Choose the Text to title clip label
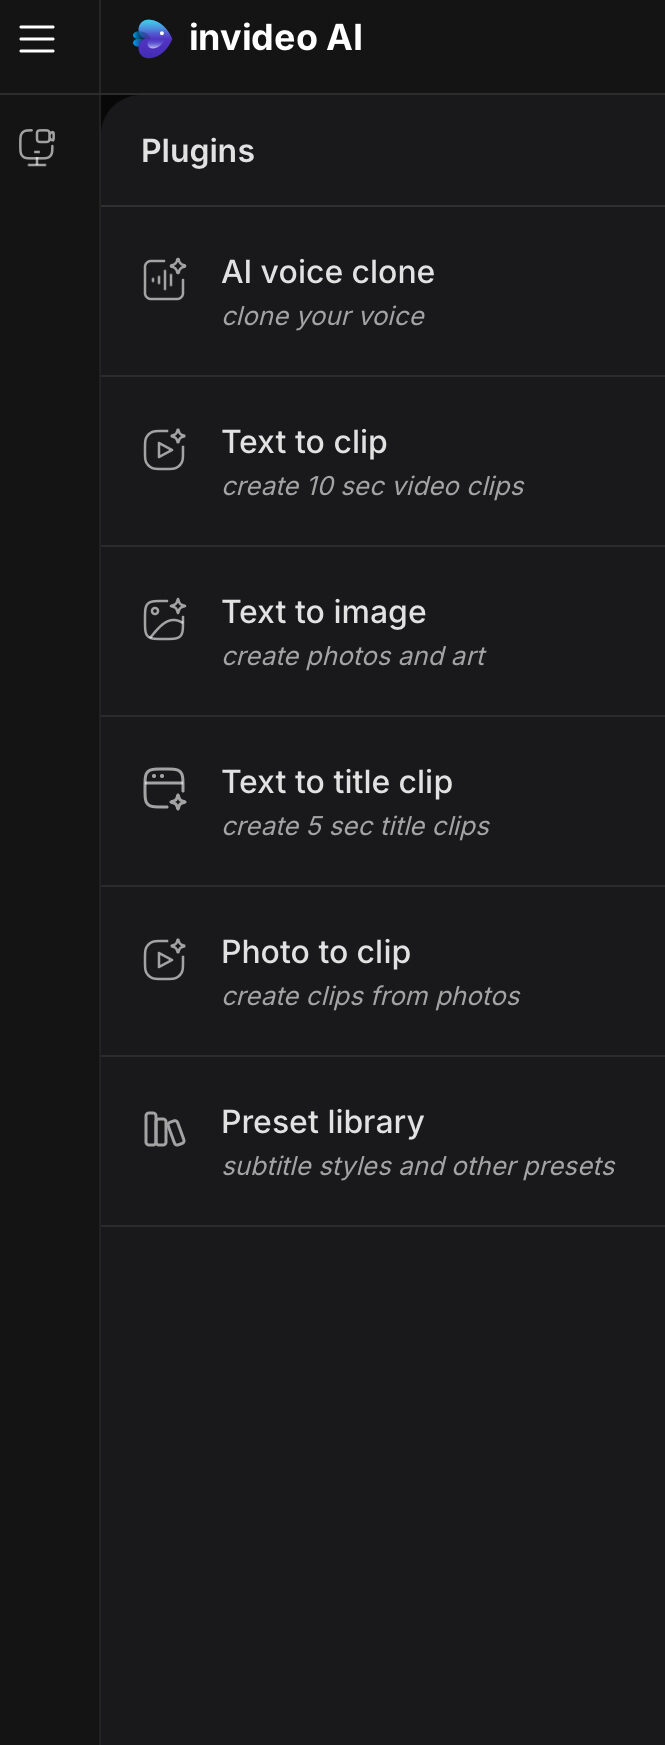Viewport: 665px width, 1745px height. [x=337, y=782]
